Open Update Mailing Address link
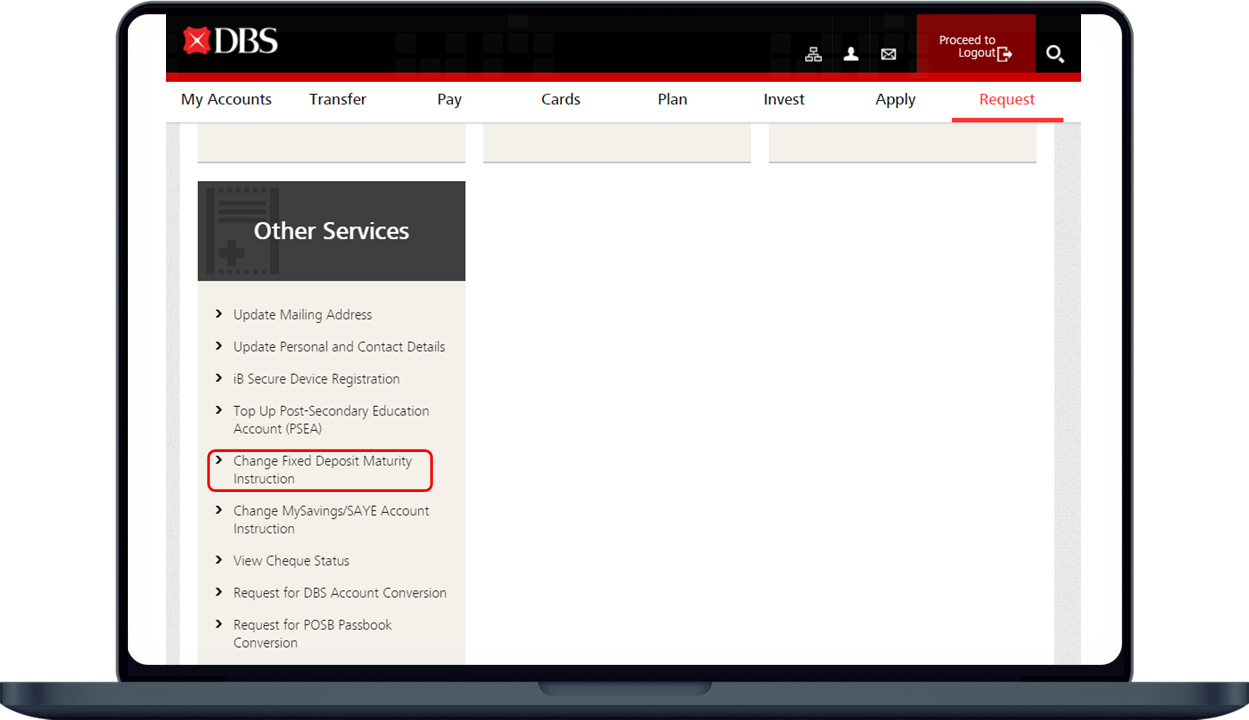Screen dimensions: 1249x720 [302, 315]
